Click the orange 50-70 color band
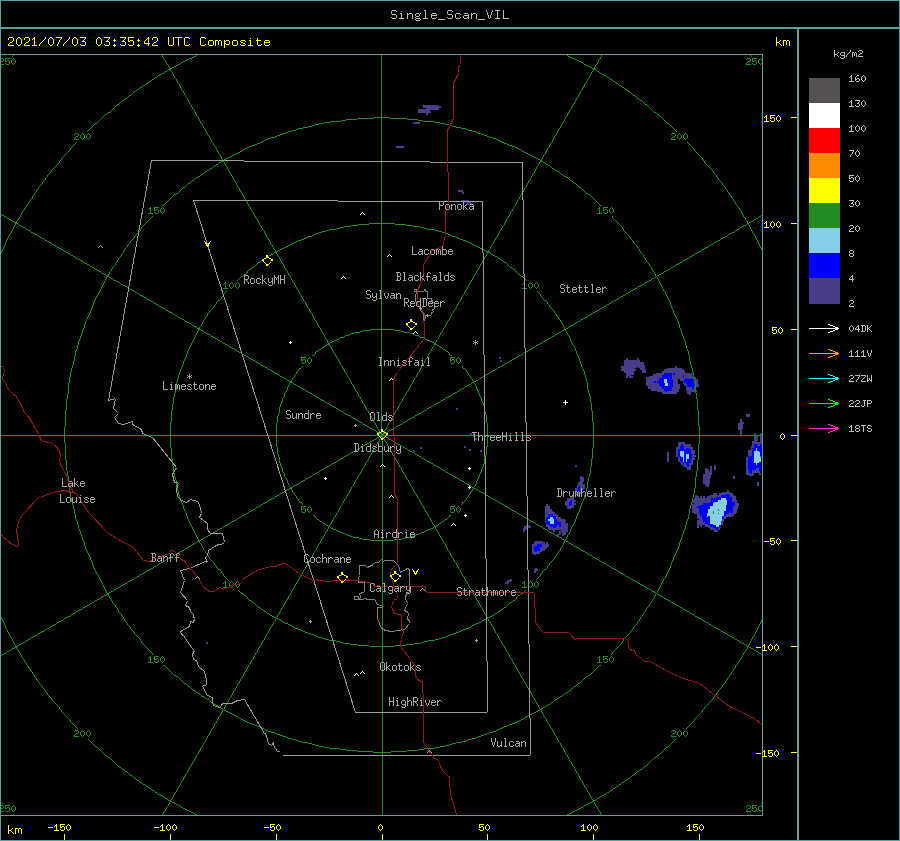 pyautogui.click(x=824, y=166)
